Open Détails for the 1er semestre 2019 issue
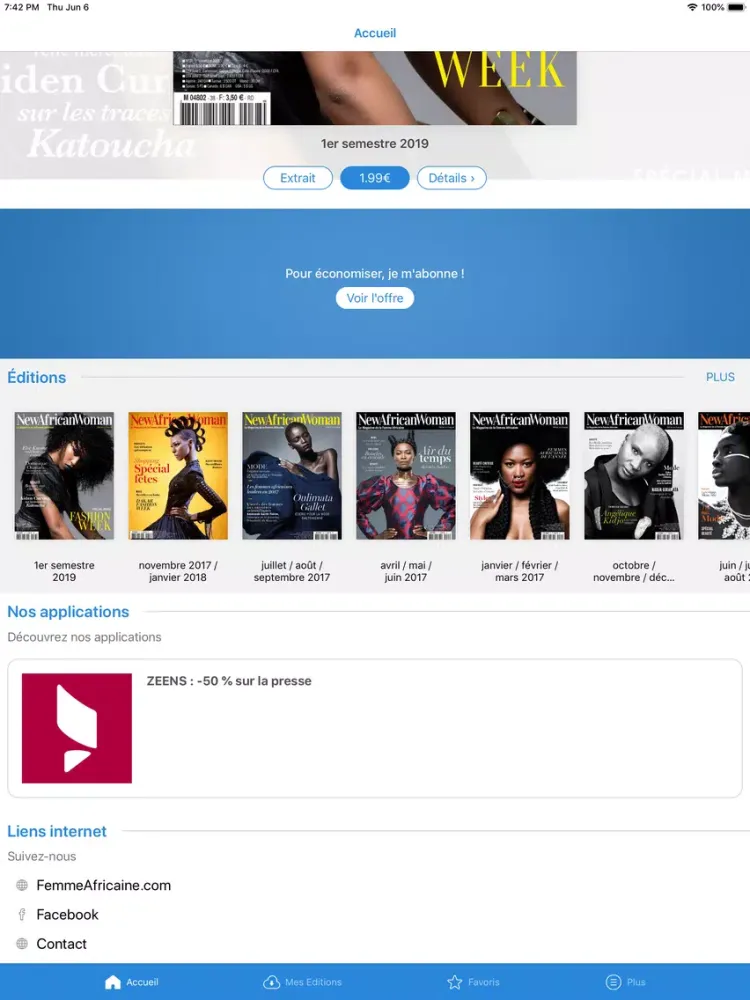Screen dimensions: 750x1000 [x=452, y=178]
